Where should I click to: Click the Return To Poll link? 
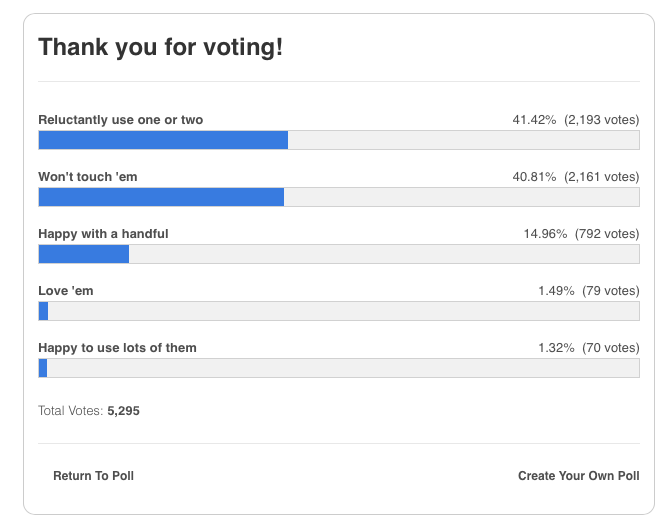(x=93, y=476)
